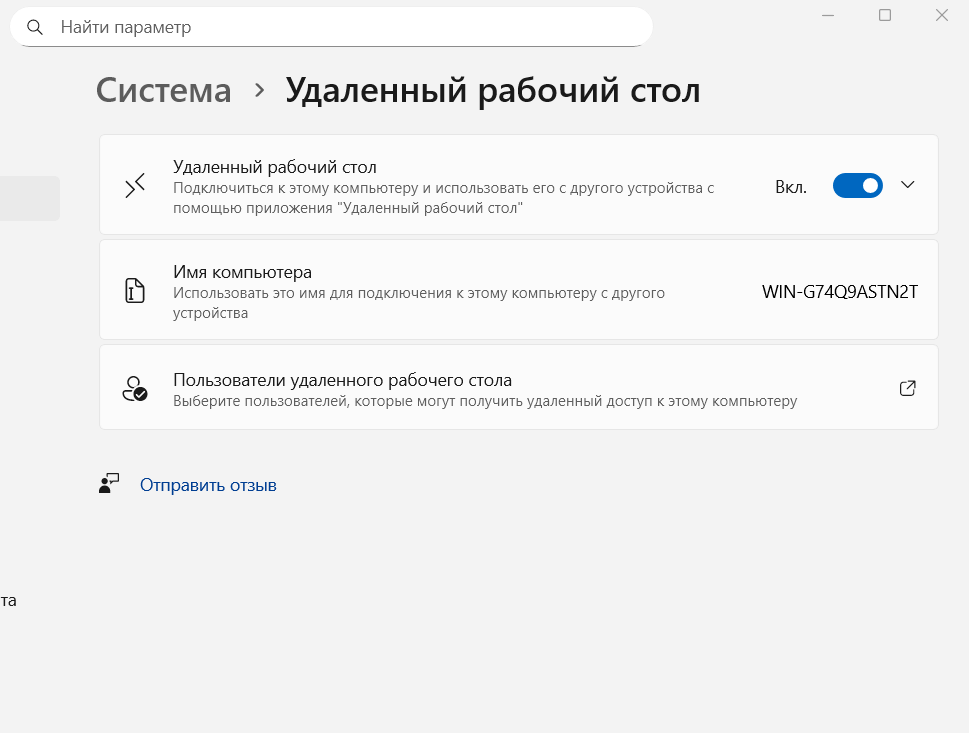Click the external link icon for users

click(x=908, y=388)
